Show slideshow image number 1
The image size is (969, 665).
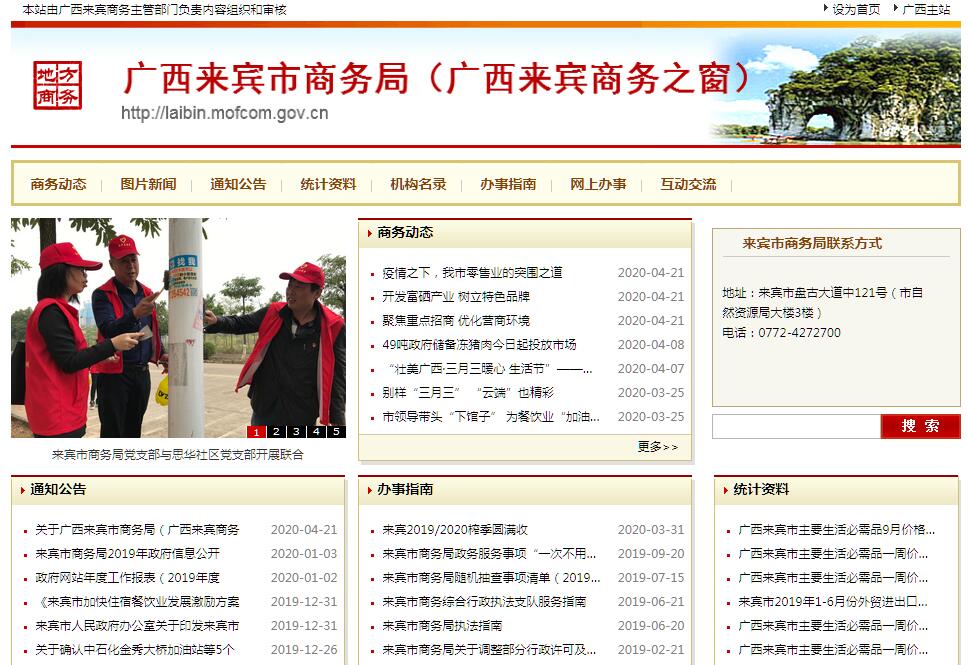[256, 431]
